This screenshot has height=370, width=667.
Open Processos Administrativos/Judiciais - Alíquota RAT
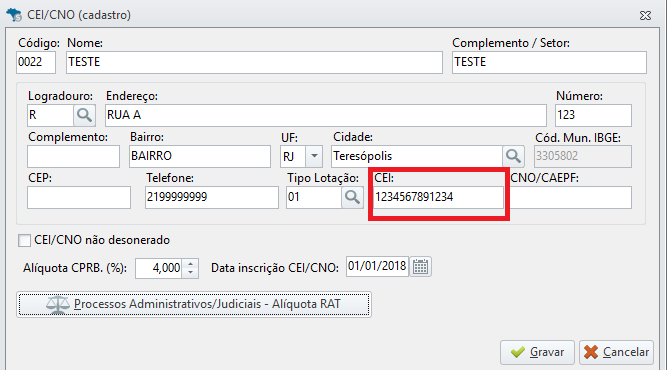(194, 305)
